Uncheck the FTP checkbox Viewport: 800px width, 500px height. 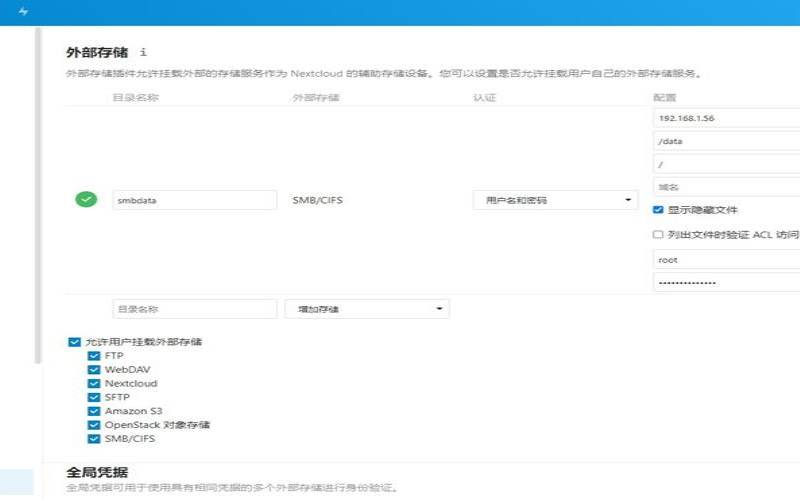click(x=94, y=356)
